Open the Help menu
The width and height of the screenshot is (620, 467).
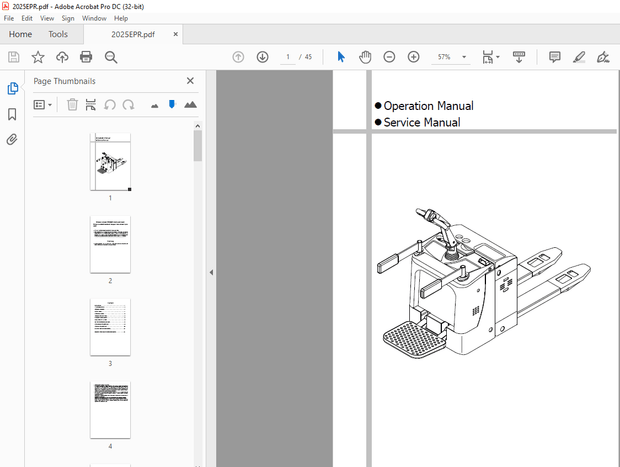click(121, 18)
